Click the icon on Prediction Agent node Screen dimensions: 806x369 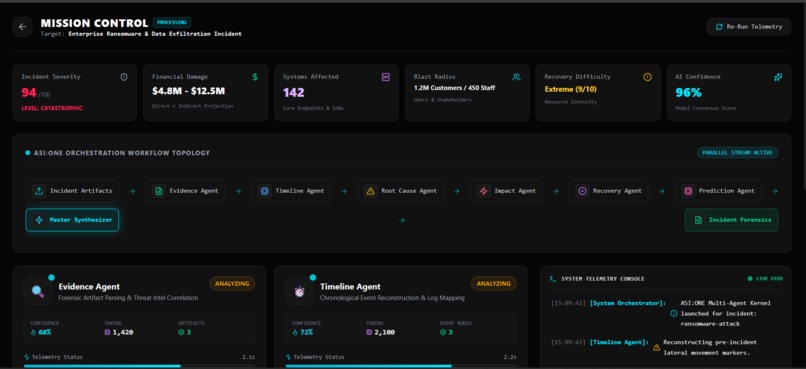tap(688, 191)
